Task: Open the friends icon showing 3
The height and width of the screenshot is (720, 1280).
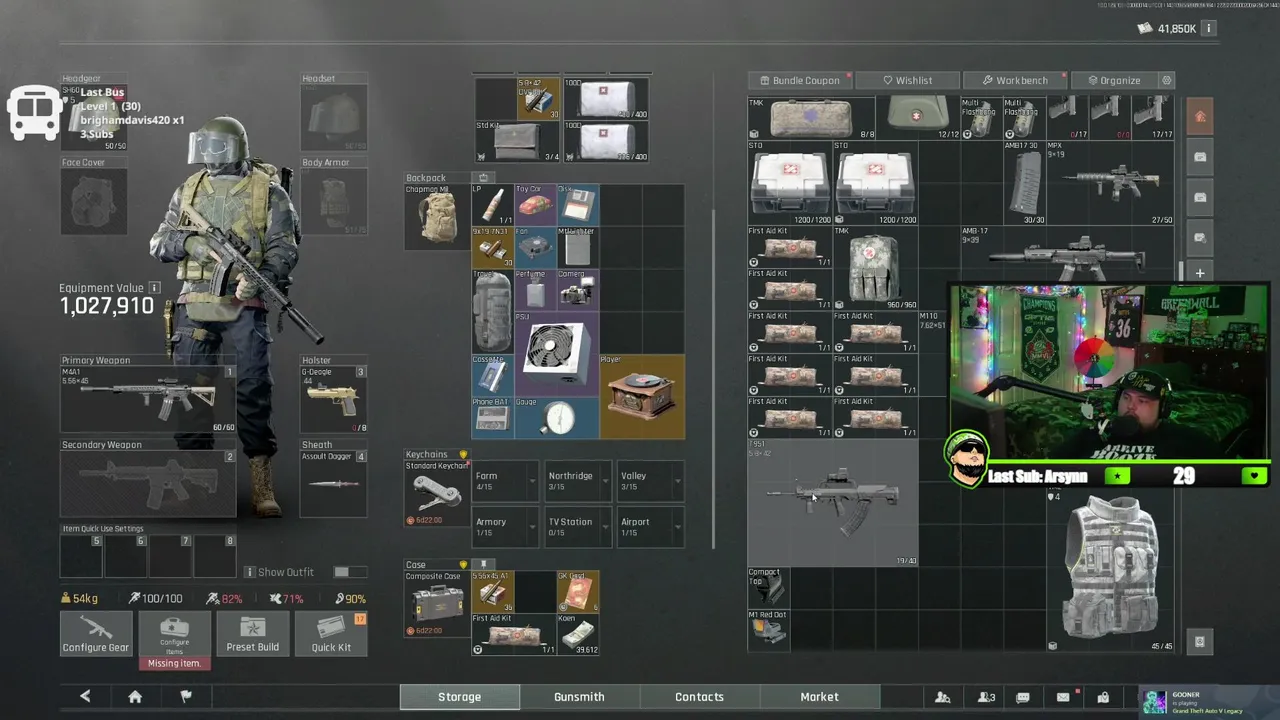Action: coord(986,697)
